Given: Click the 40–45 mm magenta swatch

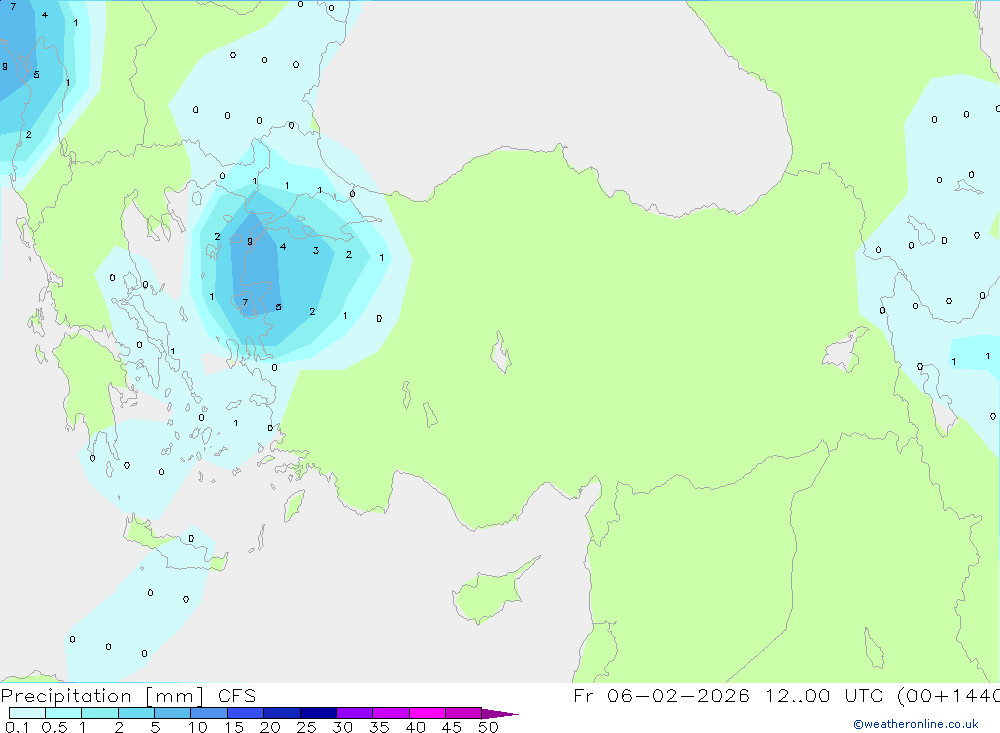Looking at the screenshot, I should [427, 713].
